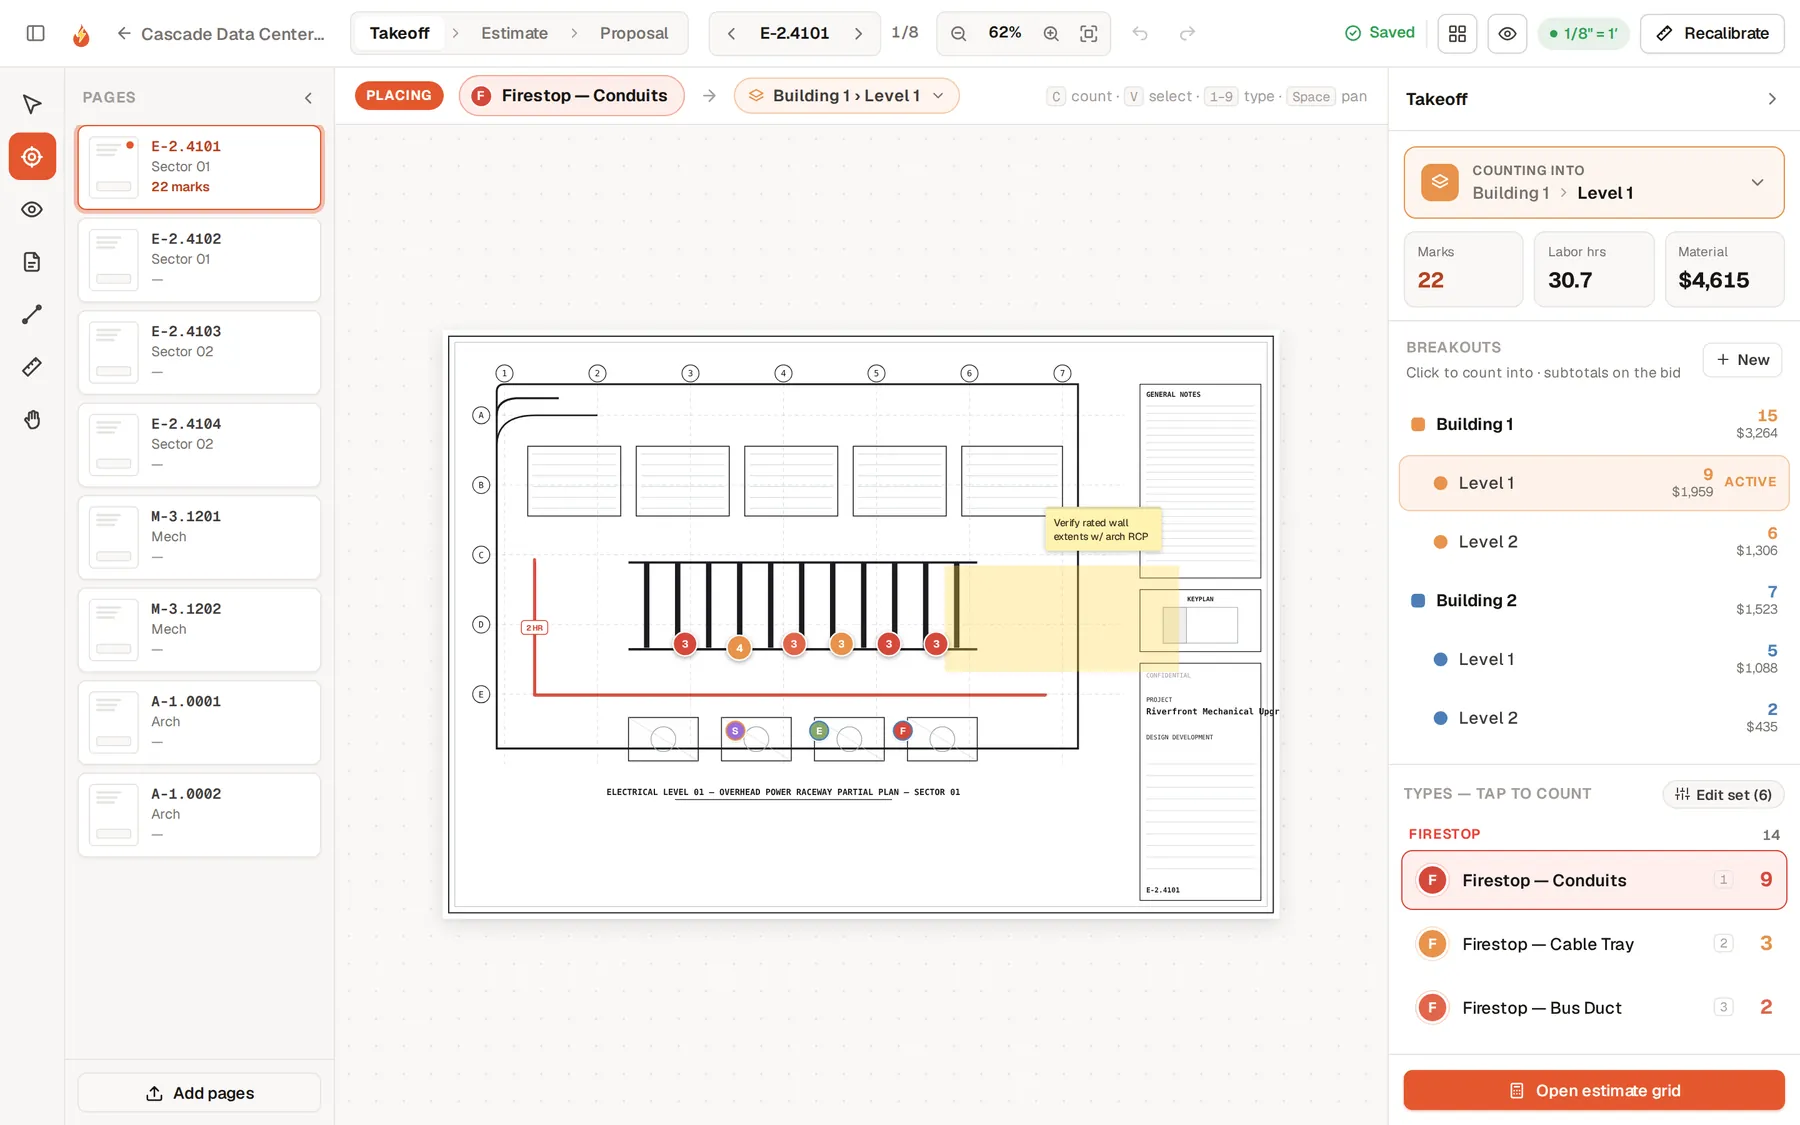Expand the Counting Into selector
The height and width of the screenshot is (1125, 1800).
point(1593,182)
